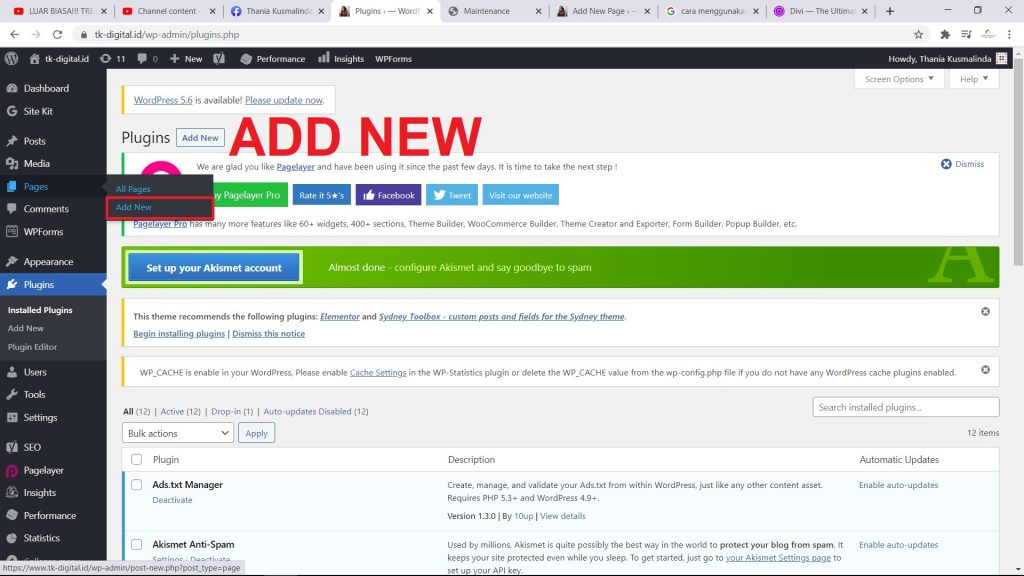Expand Screen Options panel
Screen dimensions: 1024x576
(x=899, y=79)
